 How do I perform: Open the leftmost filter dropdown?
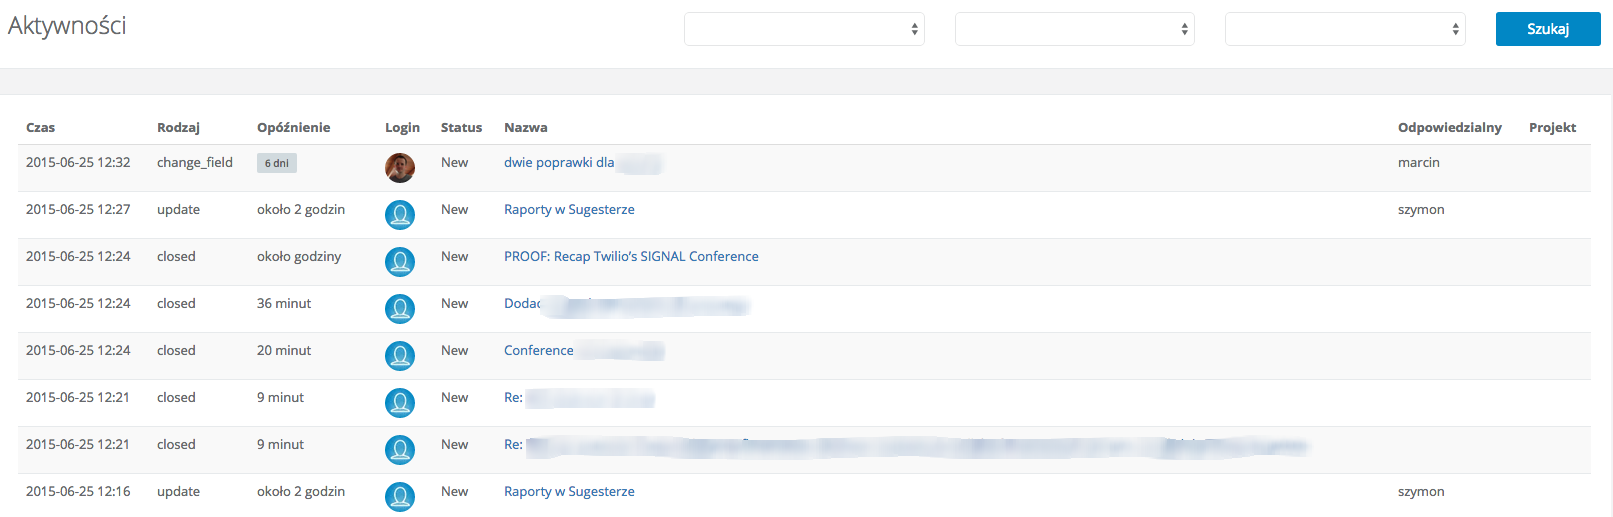click(804, 29)
